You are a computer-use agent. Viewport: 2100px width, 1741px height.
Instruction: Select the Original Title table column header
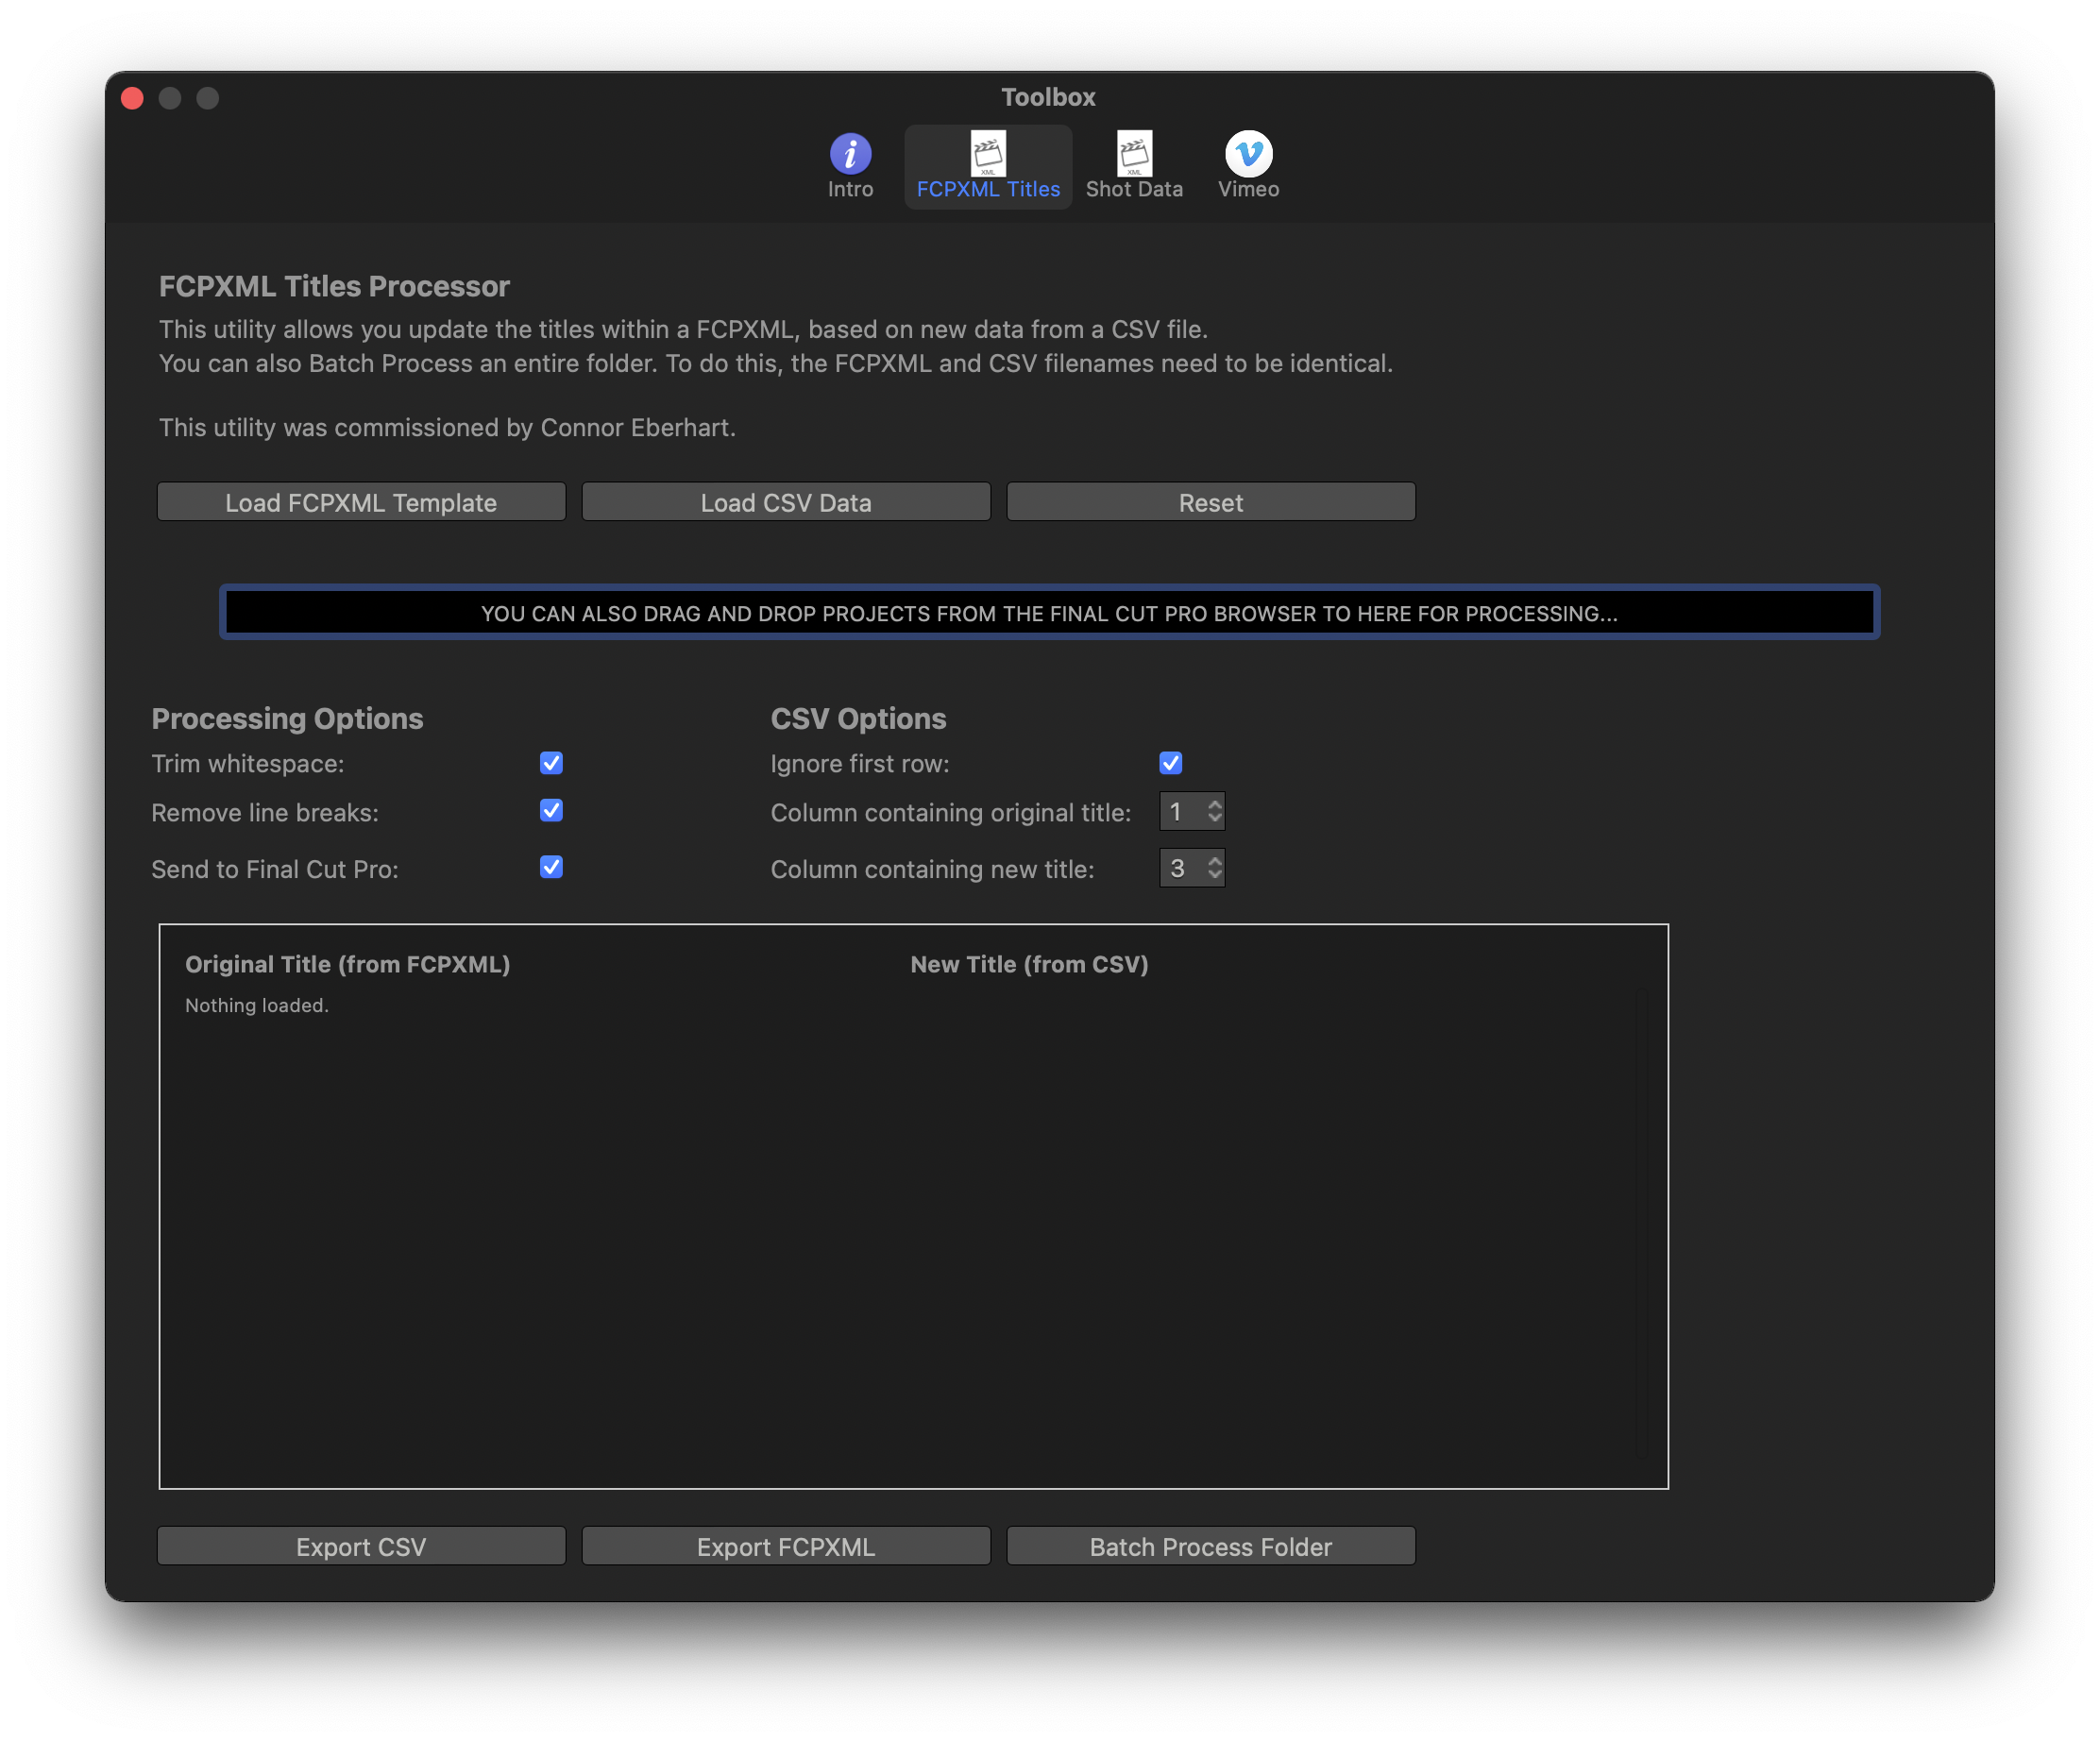coord(347,961)
